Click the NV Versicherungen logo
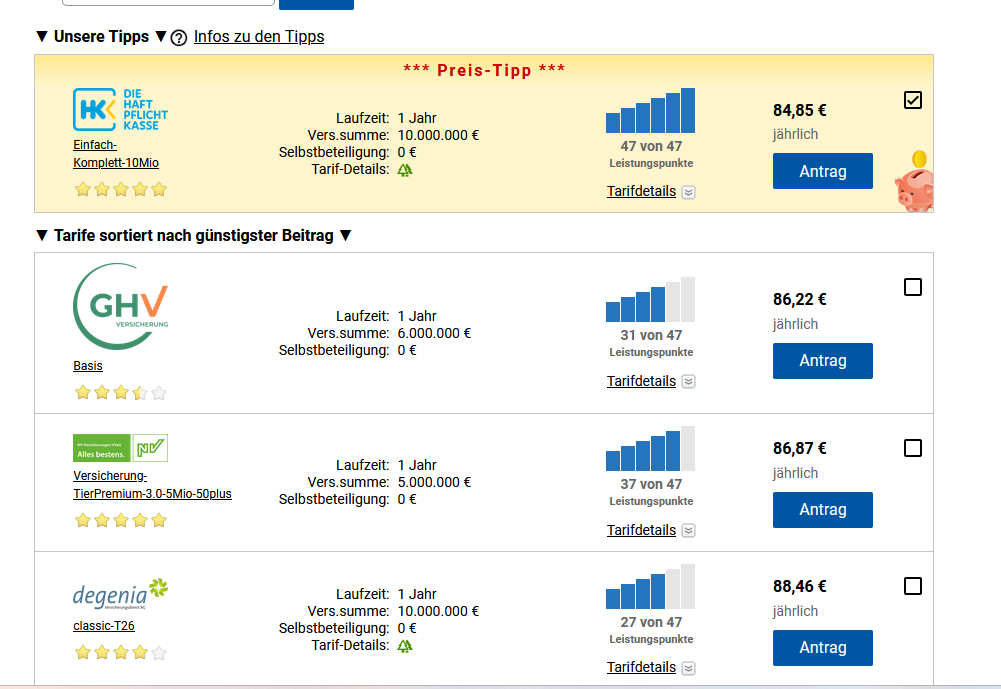 tap(120, 447)
